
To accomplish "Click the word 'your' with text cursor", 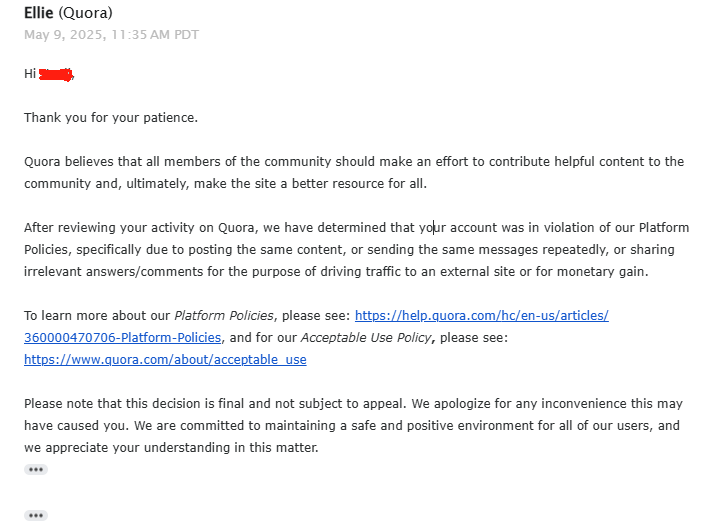I will click(x=432, y=228).
